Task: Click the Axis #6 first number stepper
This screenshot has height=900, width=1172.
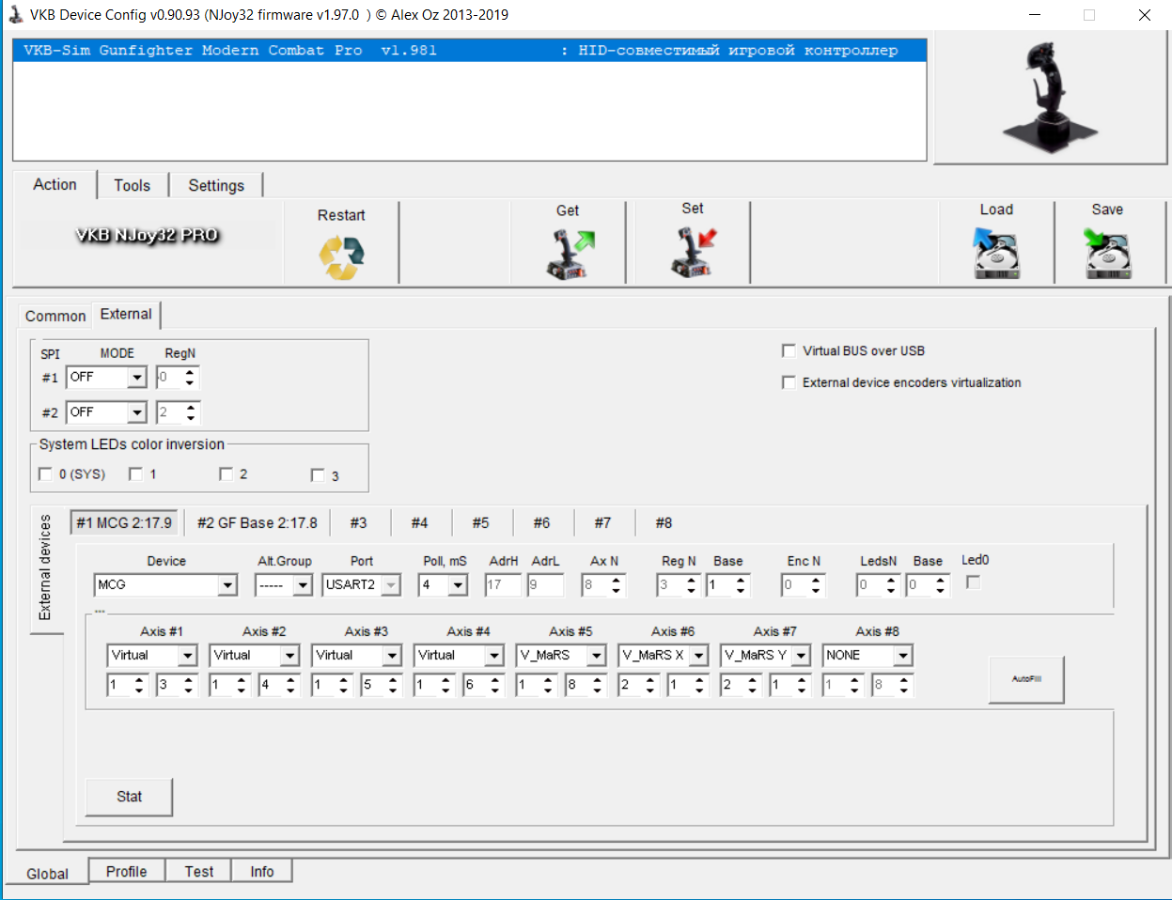Action: [638, 685]
